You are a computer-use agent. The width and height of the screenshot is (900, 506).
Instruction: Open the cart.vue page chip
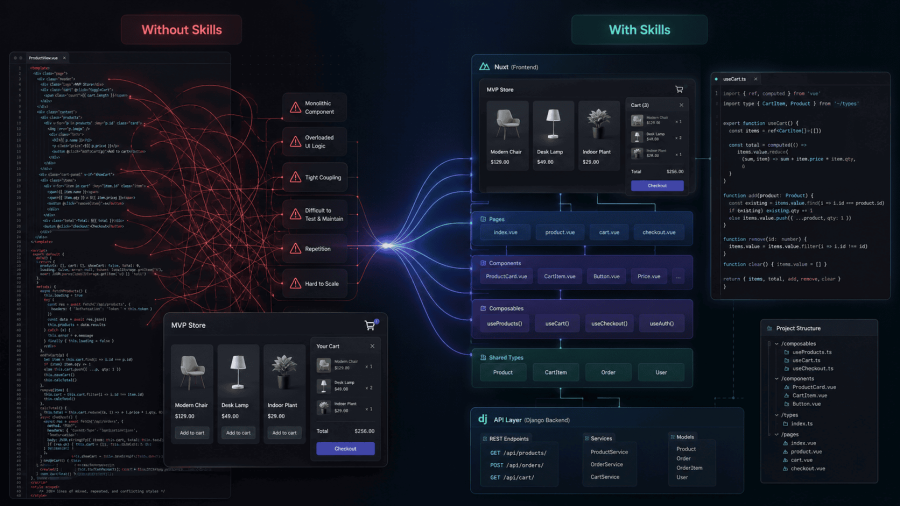click(609, 232)
